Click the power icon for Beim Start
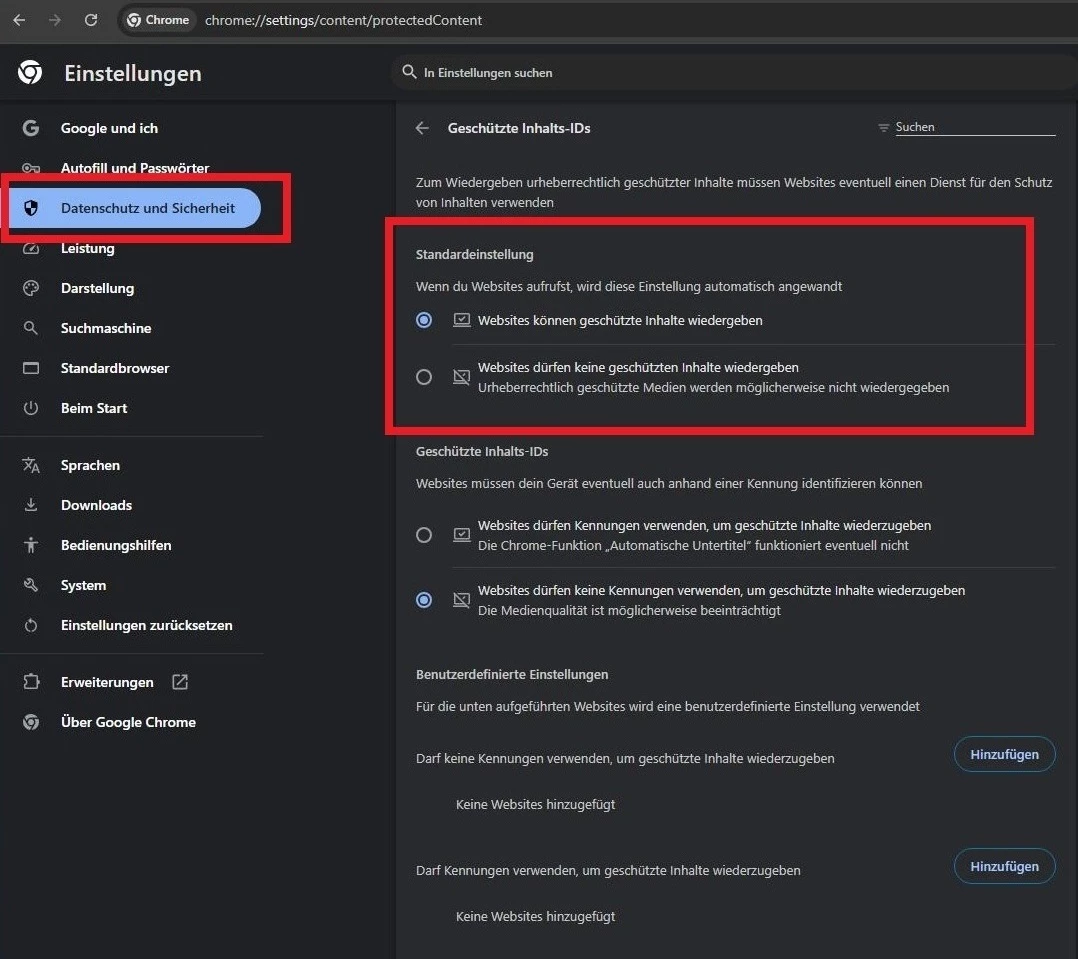The width and height of the screenshot is (1078, 959). [x=30, y=408]
